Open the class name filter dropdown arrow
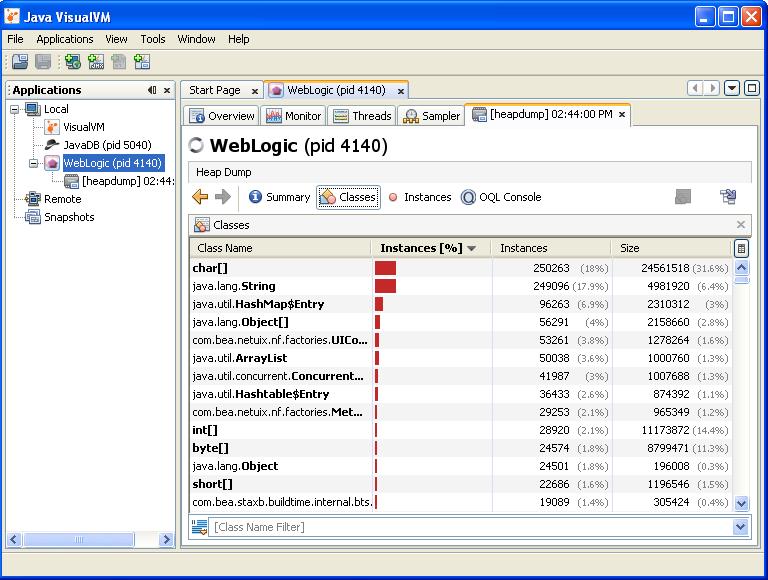 [741, 527]
